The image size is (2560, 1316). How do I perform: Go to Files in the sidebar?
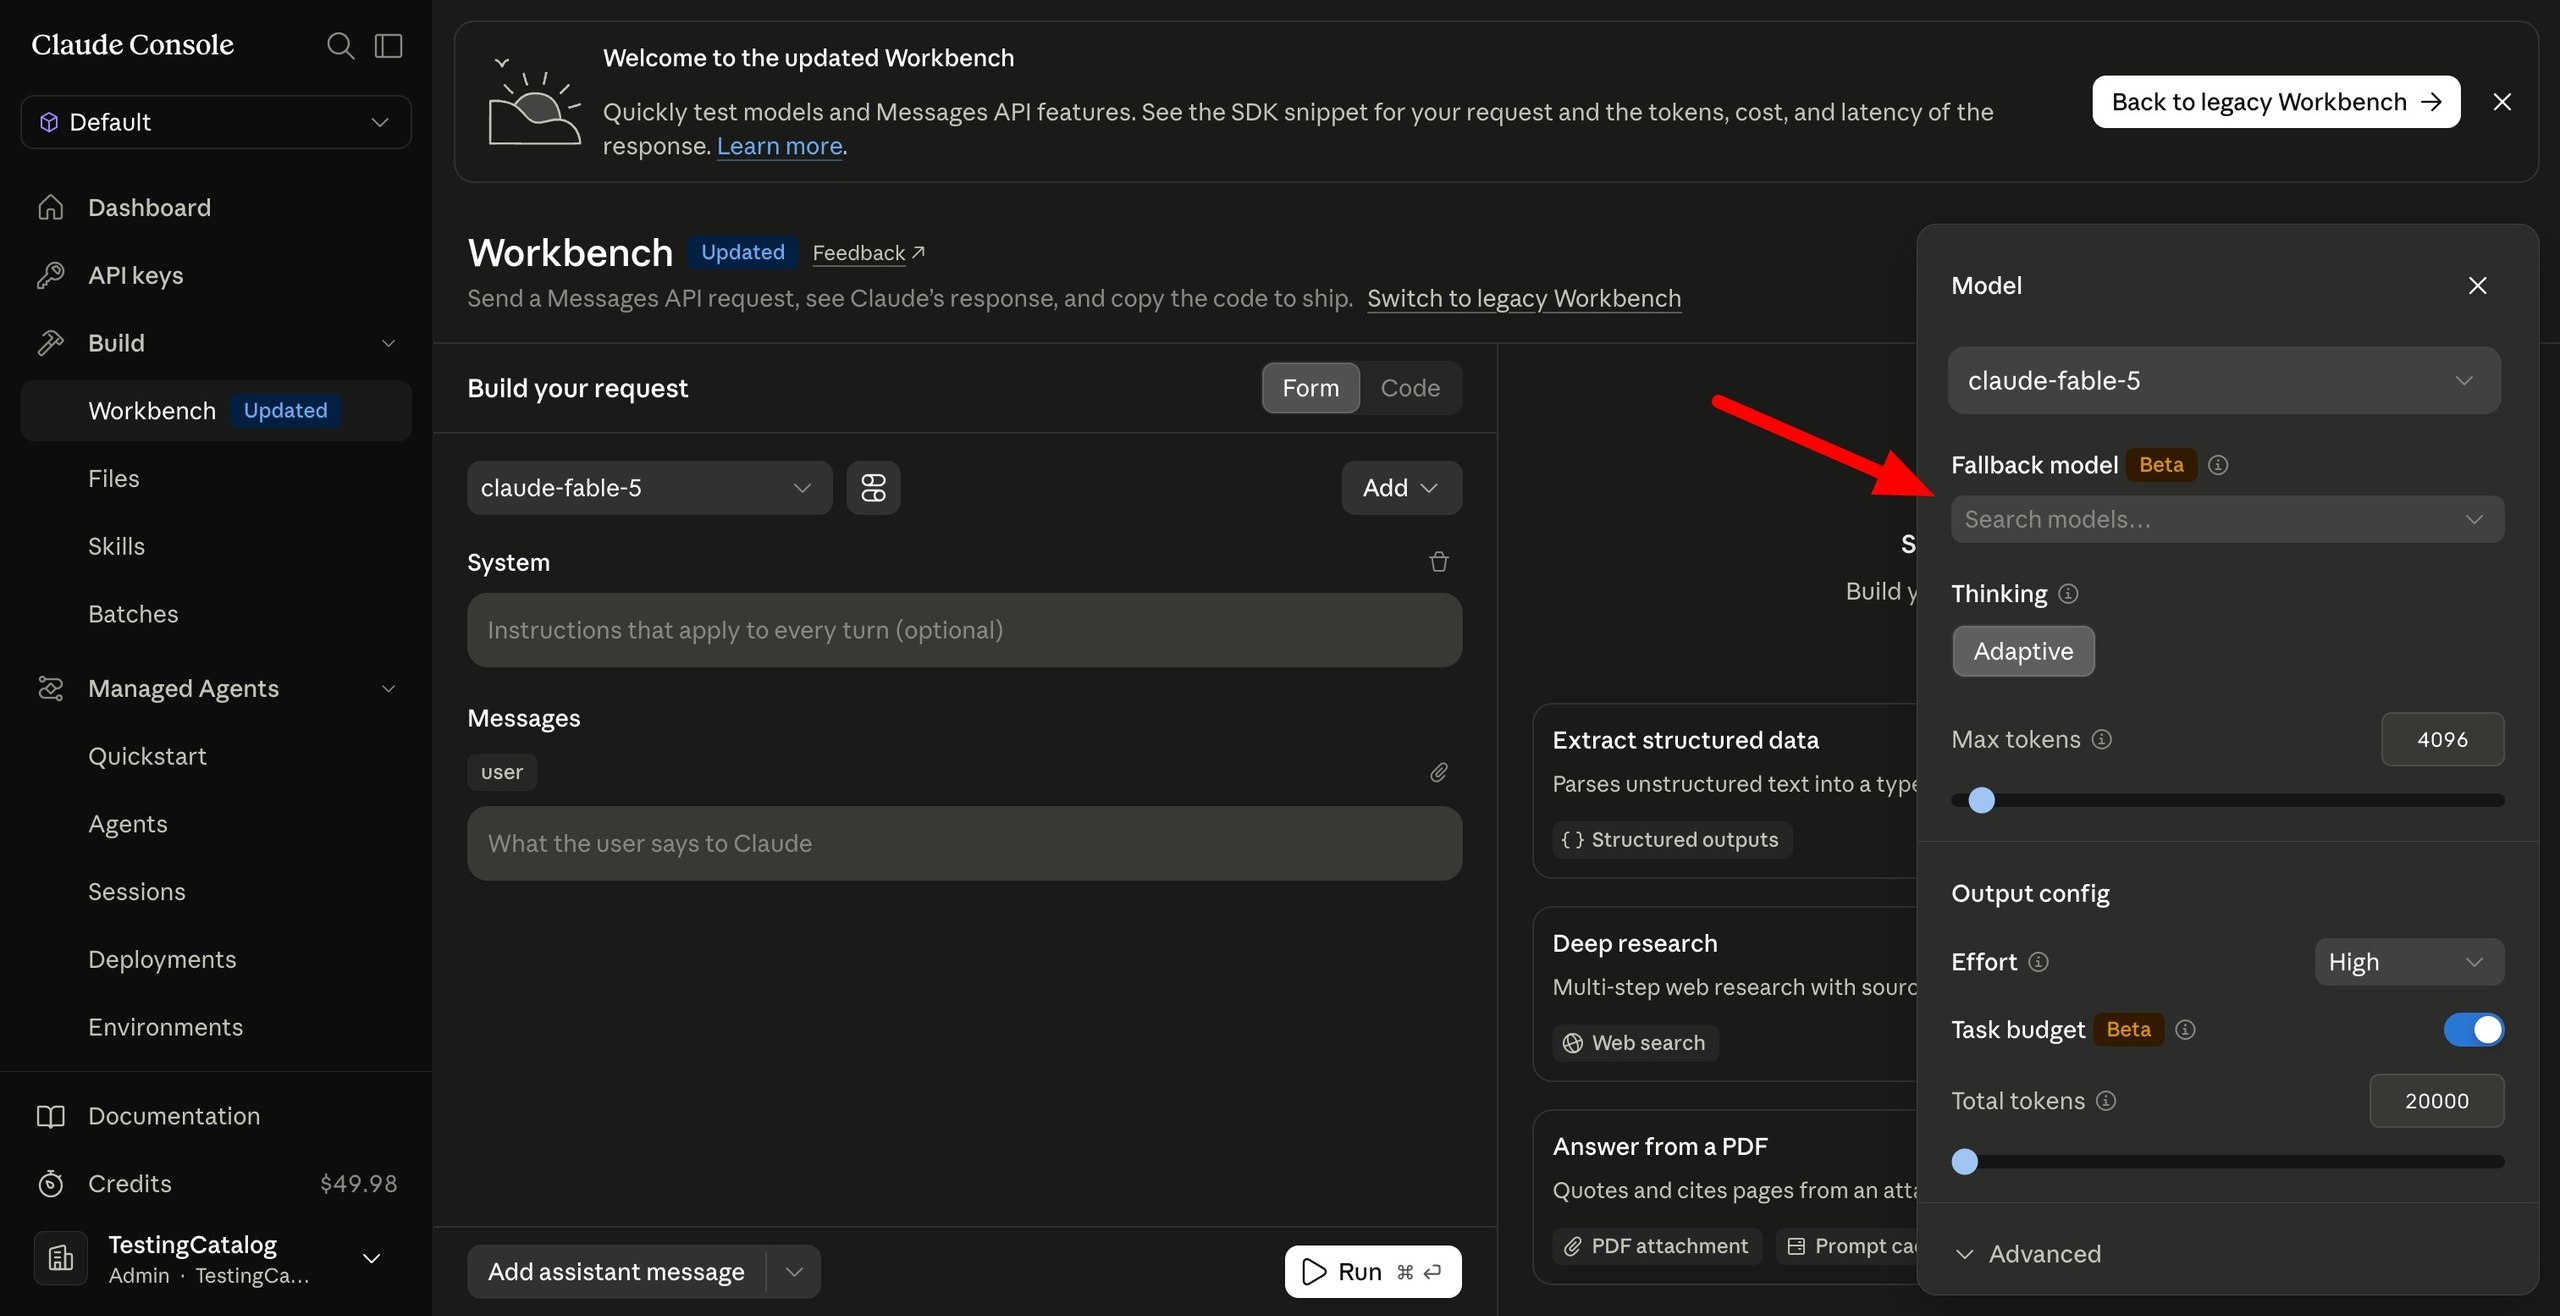pyautogui.click(x=113, y=479)
